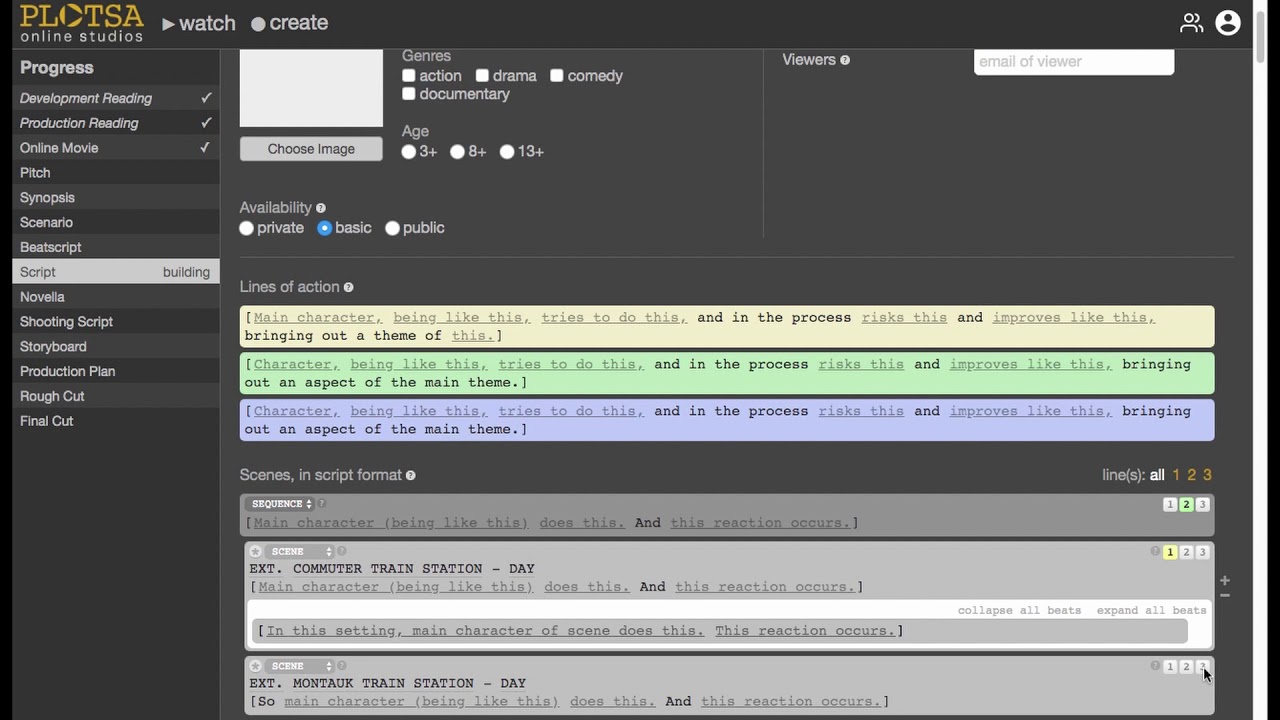Click help icon beside Montauk scene type selector

341,666
